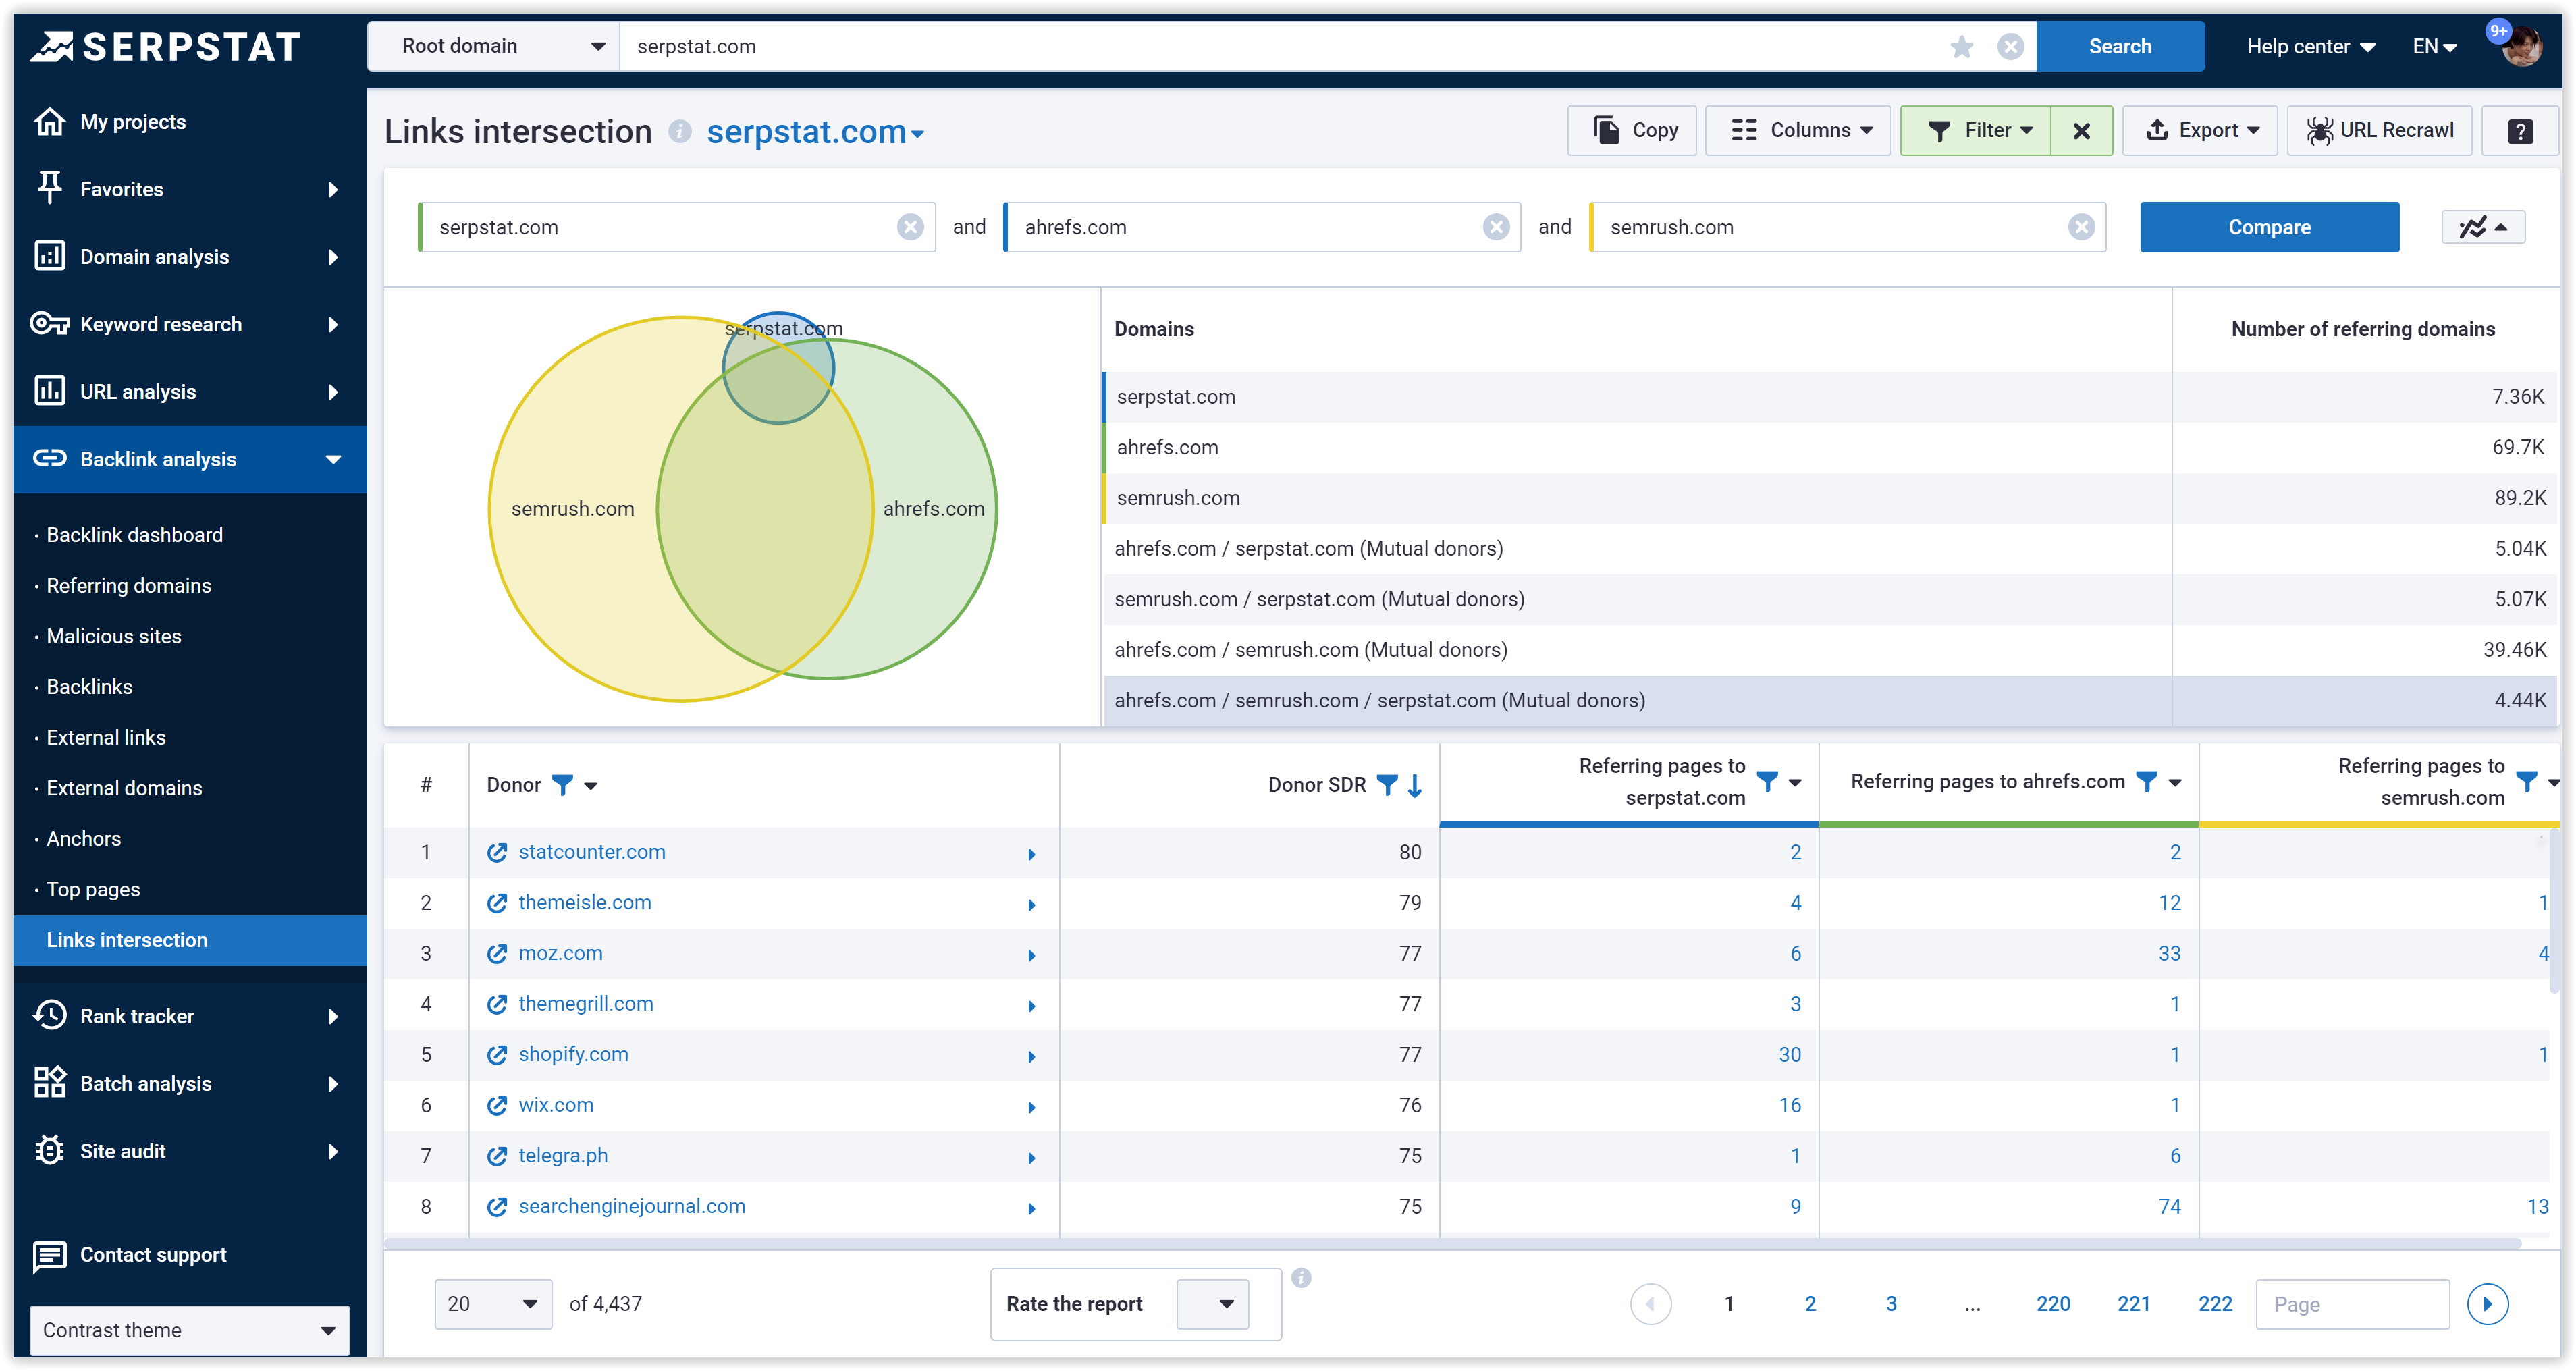
Task: Click the URL Recrawl spider button
Action: tap(2379, 131)
